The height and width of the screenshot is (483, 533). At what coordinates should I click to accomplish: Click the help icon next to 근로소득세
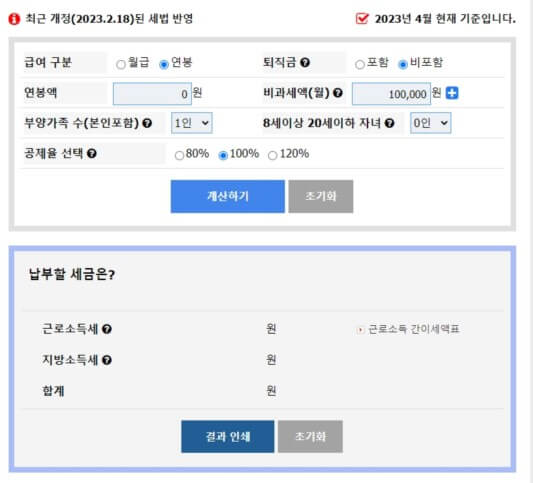tap(107, 329)
